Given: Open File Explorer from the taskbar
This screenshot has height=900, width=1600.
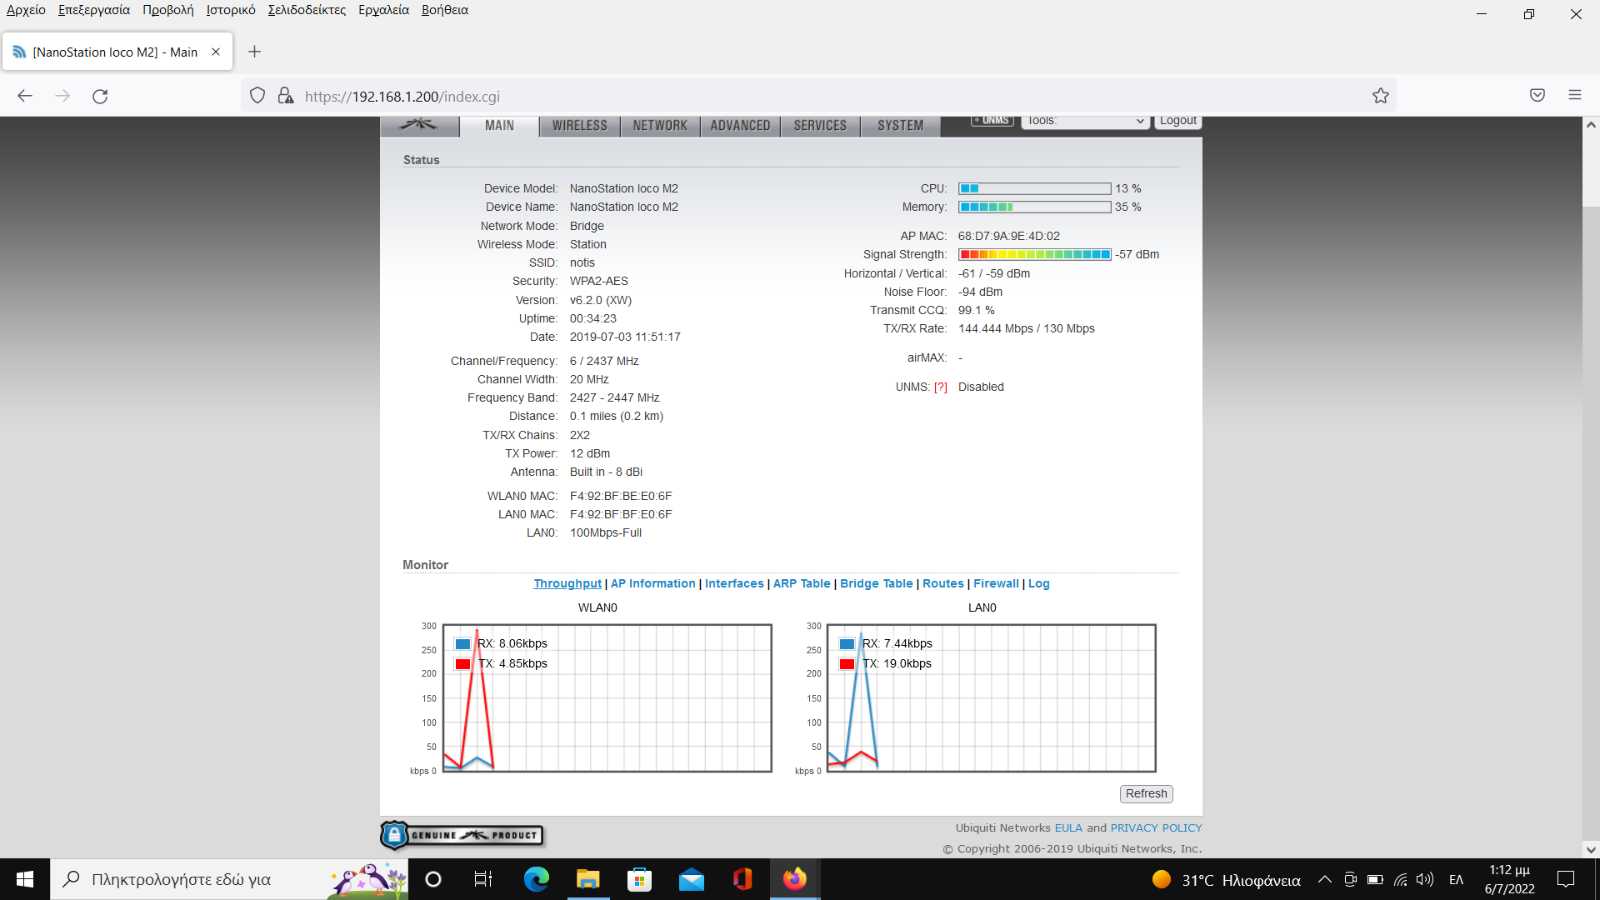Looking at the screenshot, I should (588, 879).
